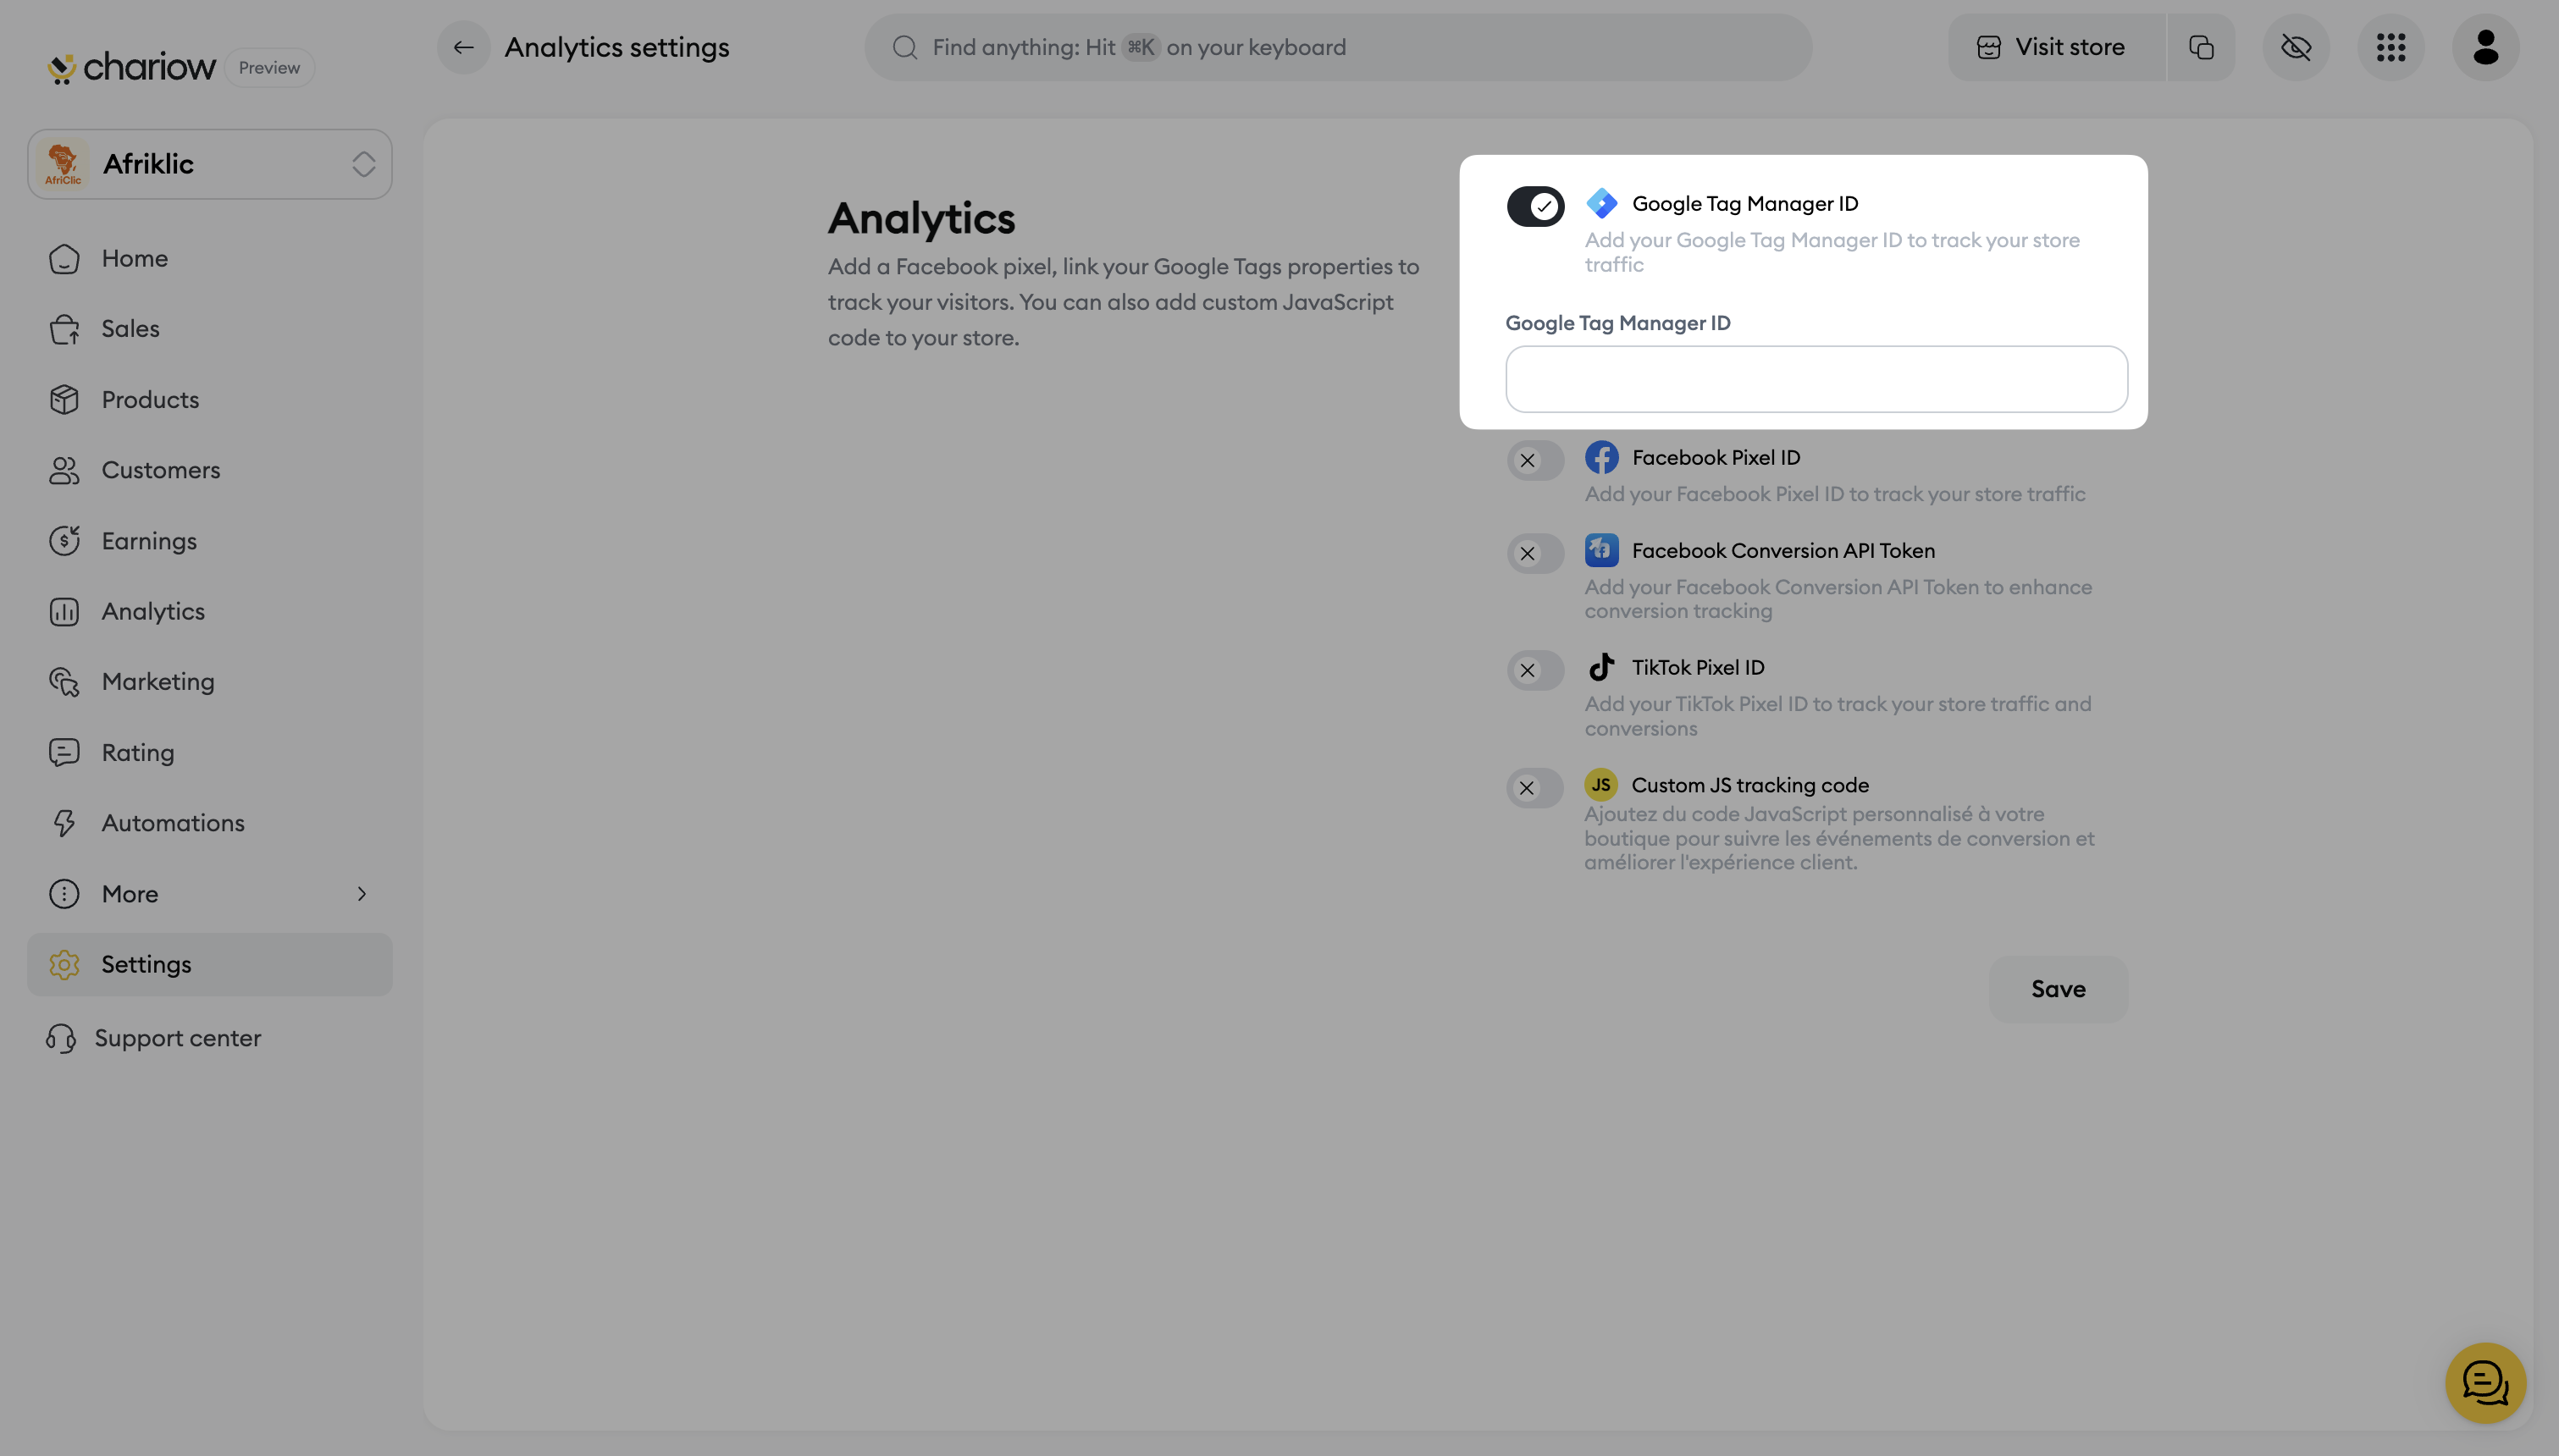Viewport: 2559px width, 1456px height.
Task: Go to Products in the sidebar
Action: (150, 400)
